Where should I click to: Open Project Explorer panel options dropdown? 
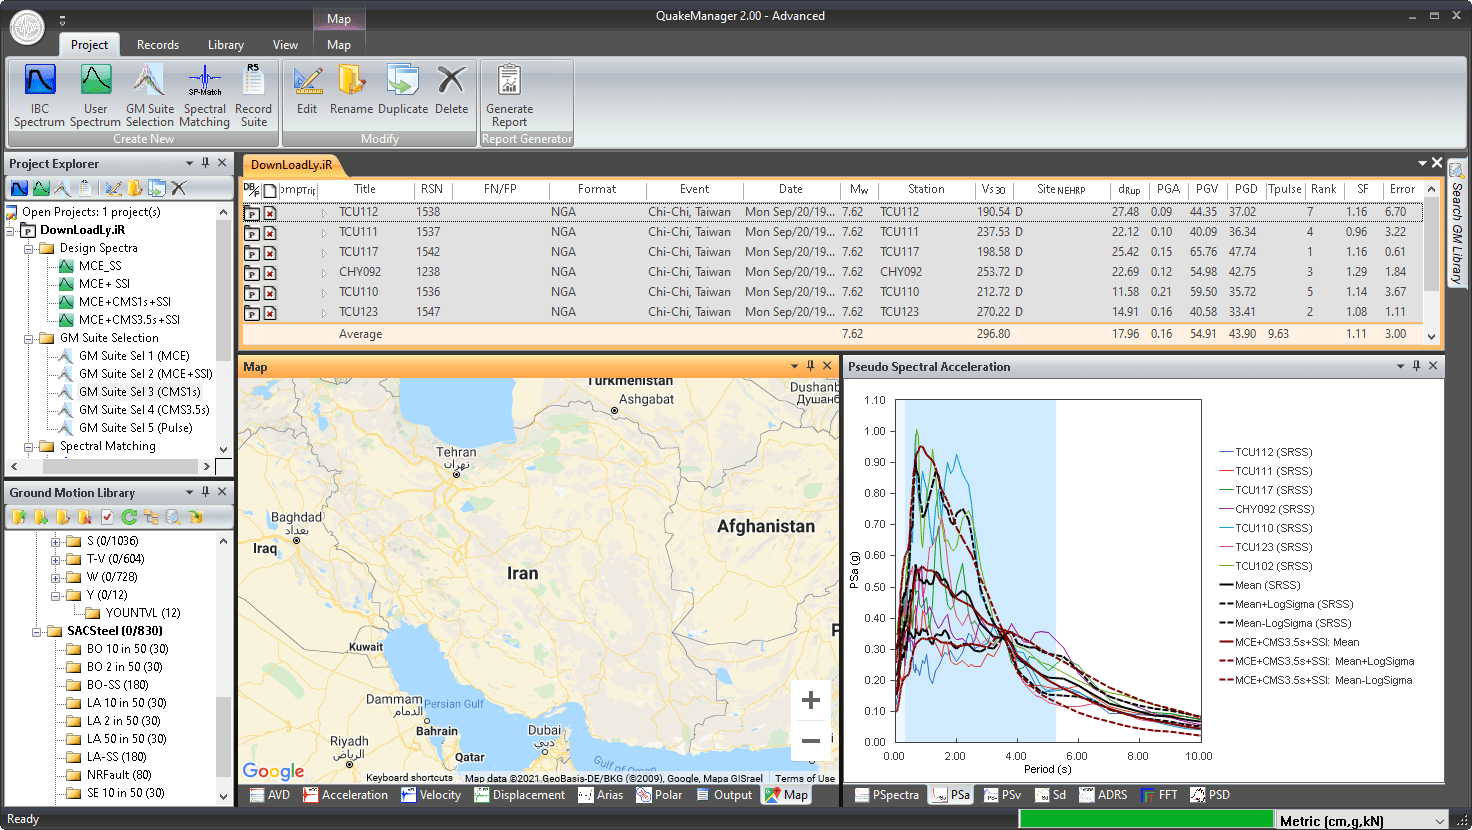coord(189,163)
